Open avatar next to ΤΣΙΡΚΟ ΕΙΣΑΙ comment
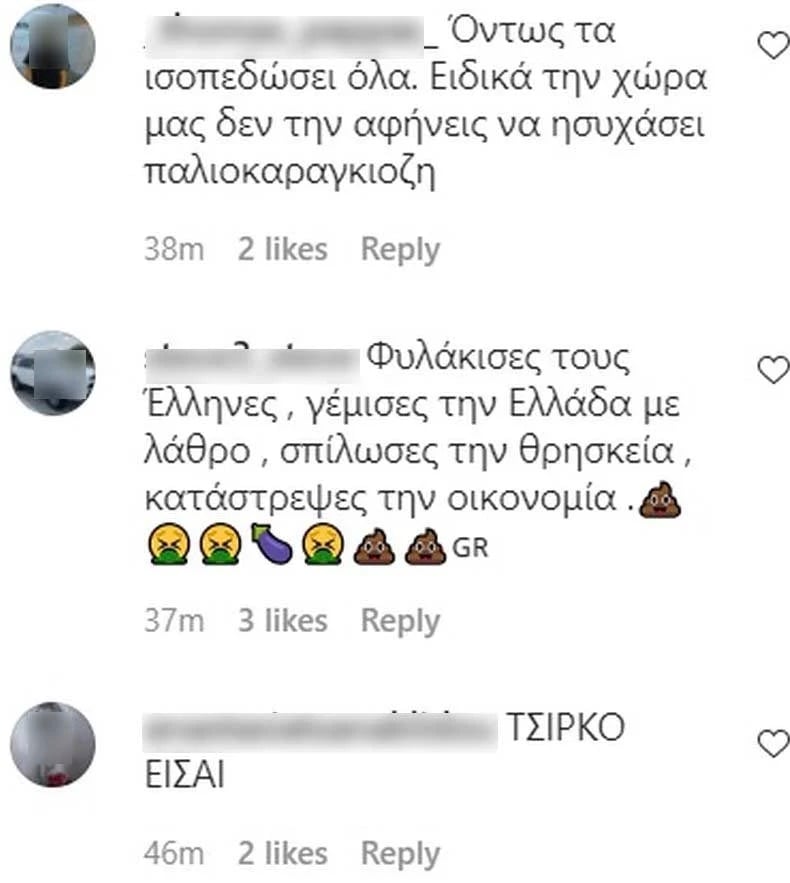This screenshot has height=883, width=790. pyautogui.click(x=53, y=744)
